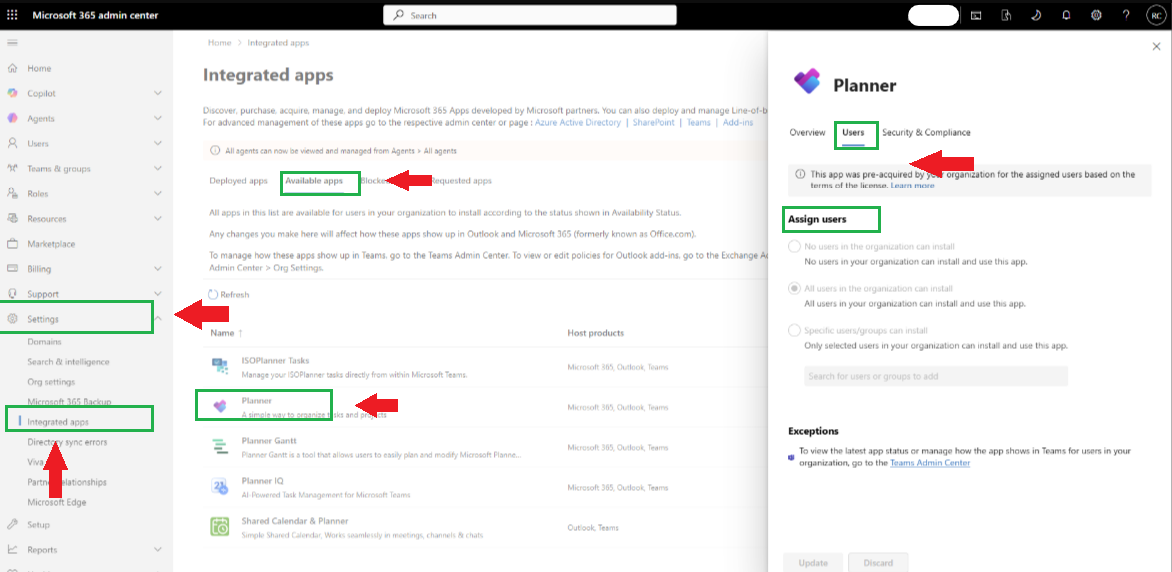This screenshot has width=1172, height=572.
Task: Open the settings gear in top bar
Action: 1096,15
